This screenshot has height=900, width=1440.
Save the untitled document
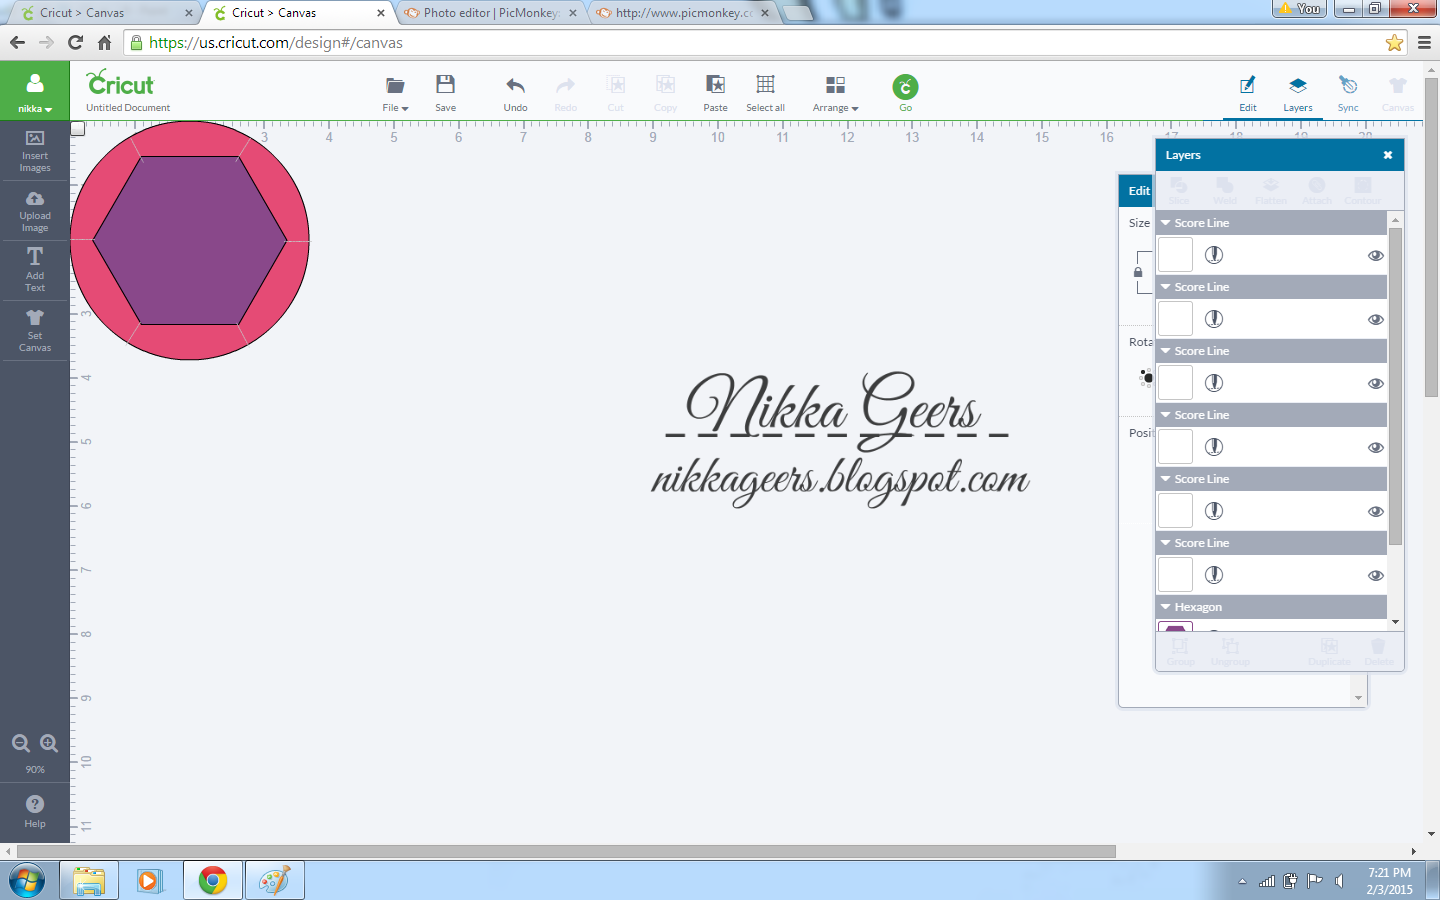point(446,93)
